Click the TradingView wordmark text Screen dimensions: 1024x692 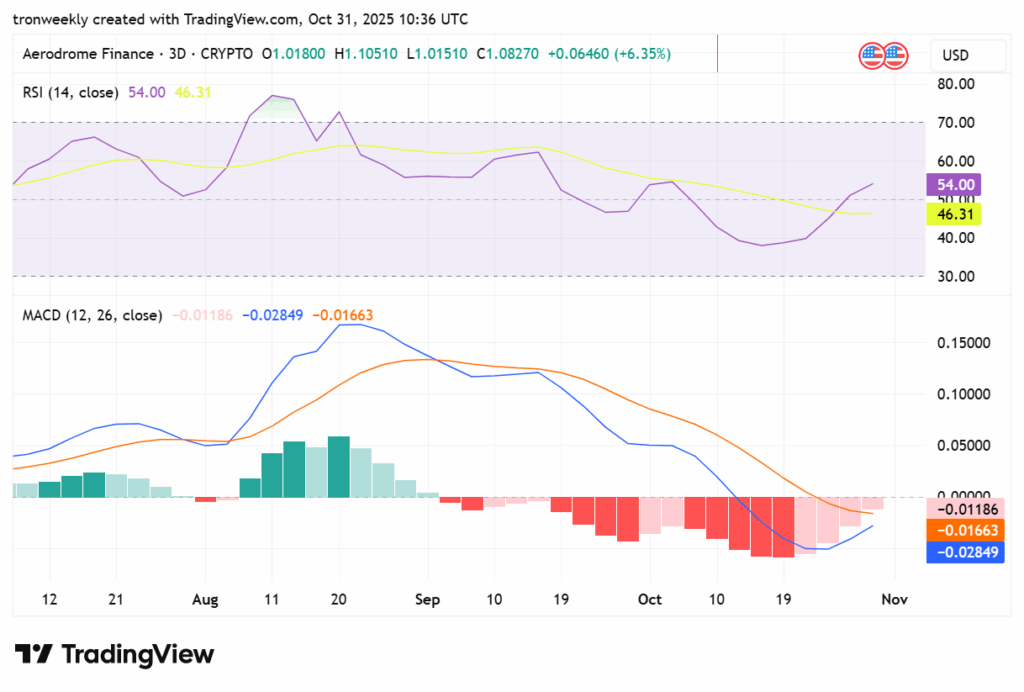138,655
